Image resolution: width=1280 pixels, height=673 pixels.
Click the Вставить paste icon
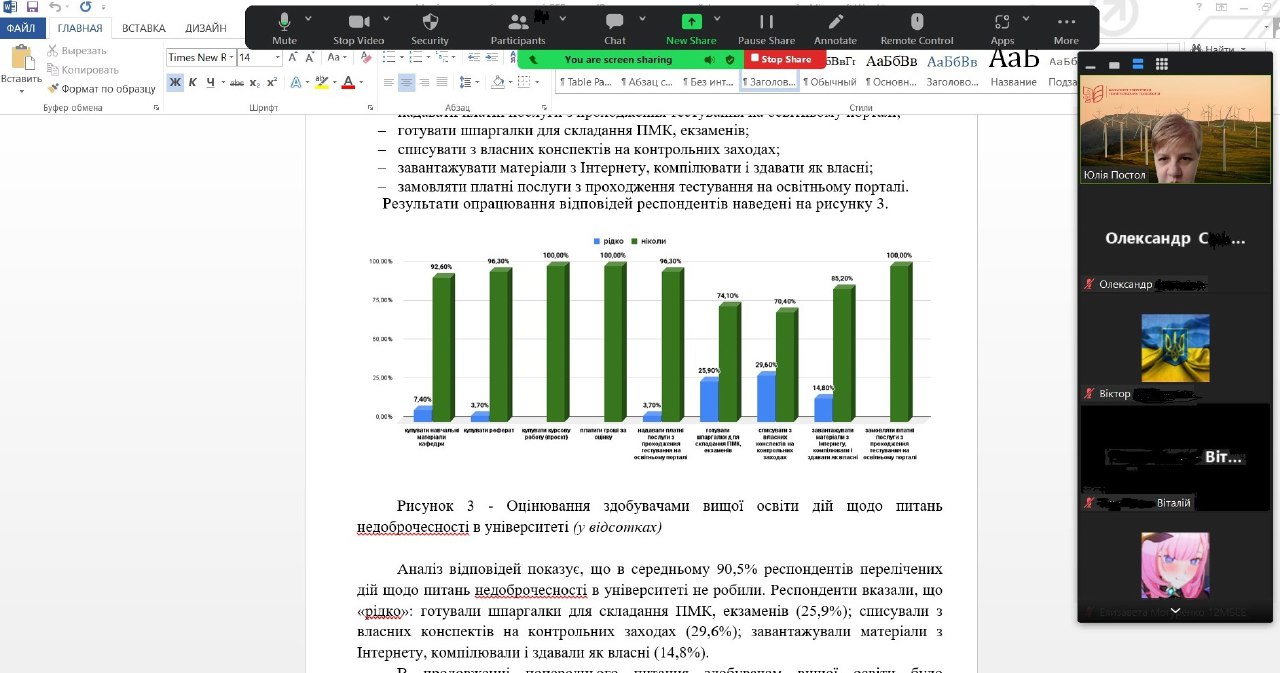tap(21, 57)
